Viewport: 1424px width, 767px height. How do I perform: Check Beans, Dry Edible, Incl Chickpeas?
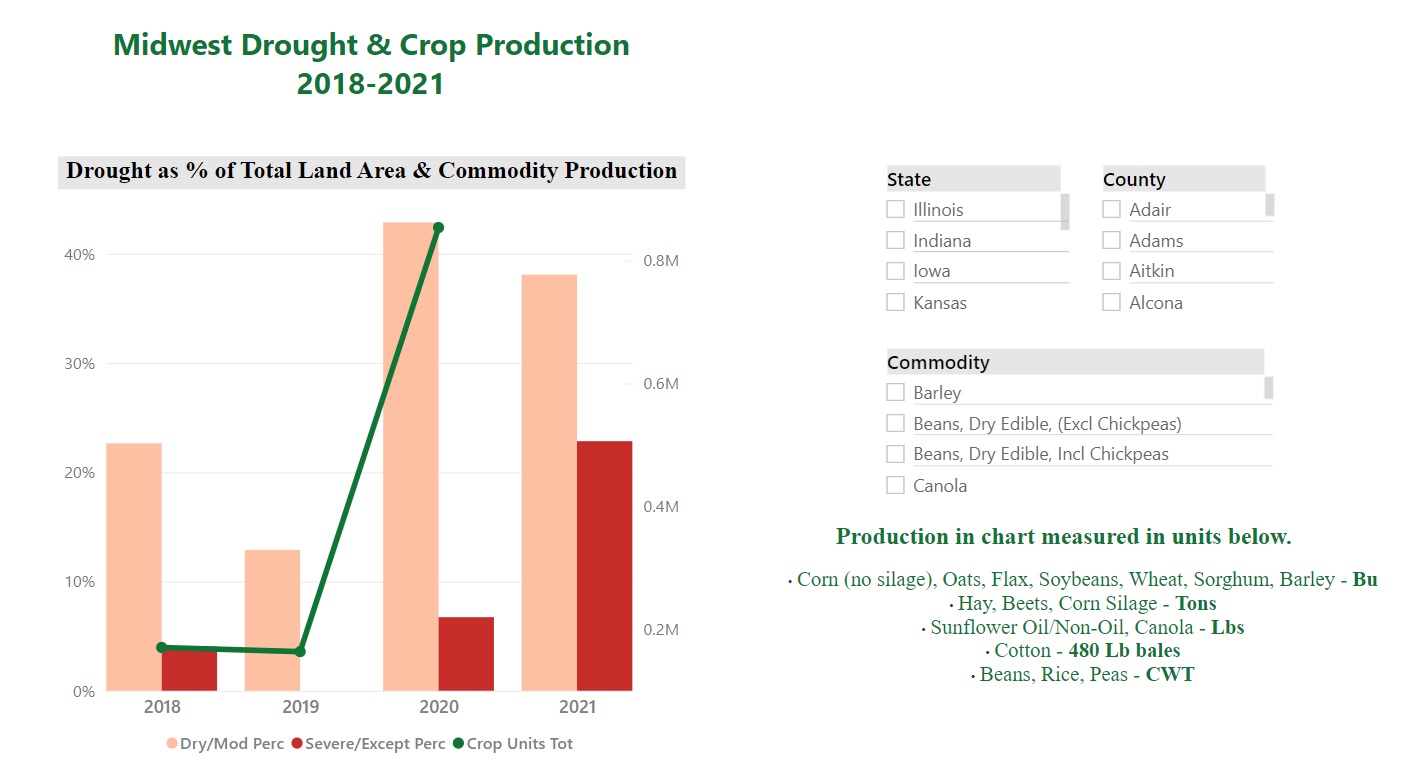pyautogui.click(x=894, y=453)
